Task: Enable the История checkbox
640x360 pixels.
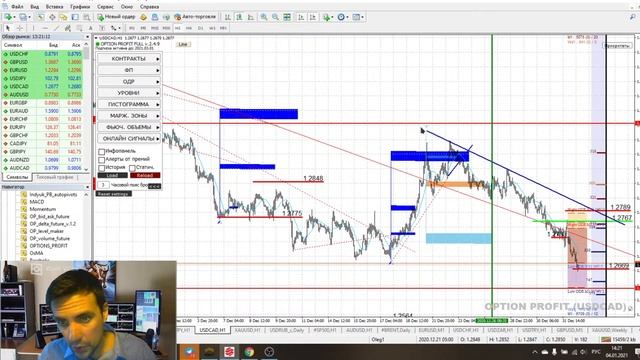Action: (102, 168)
